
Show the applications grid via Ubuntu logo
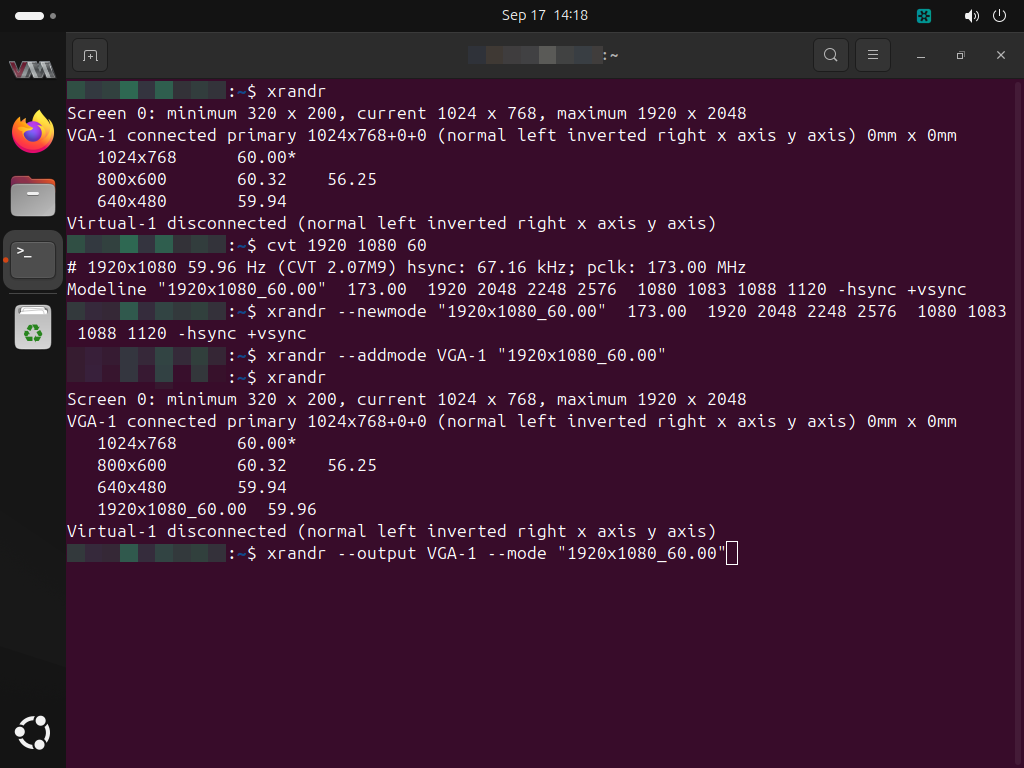(x=33, y=733)
